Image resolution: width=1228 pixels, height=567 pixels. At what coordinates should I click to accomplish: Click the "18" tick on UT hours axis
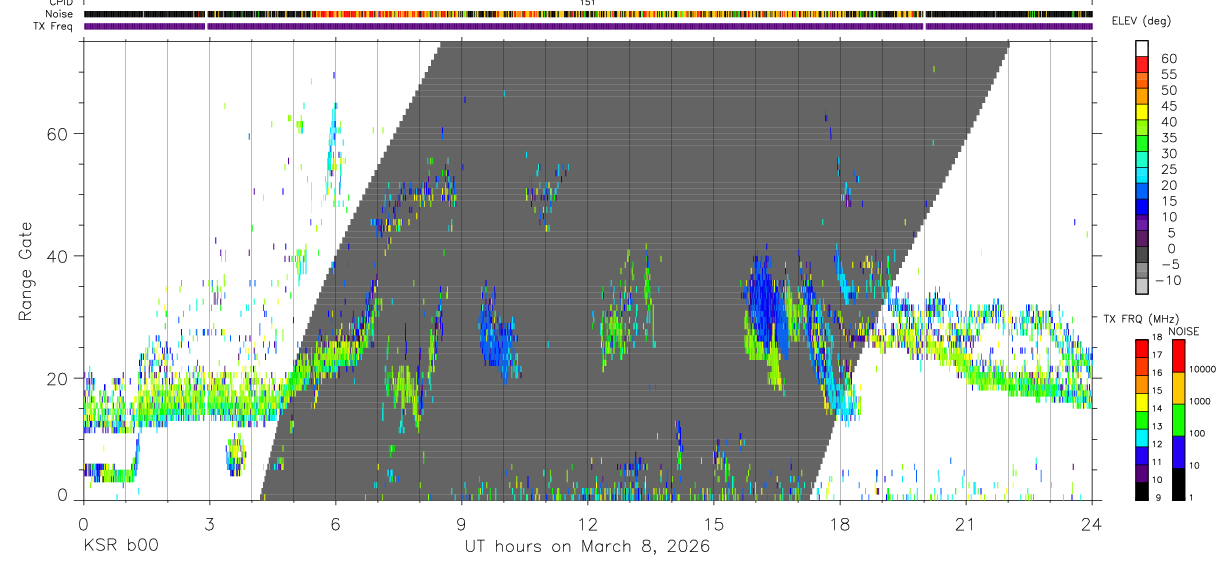840,524
